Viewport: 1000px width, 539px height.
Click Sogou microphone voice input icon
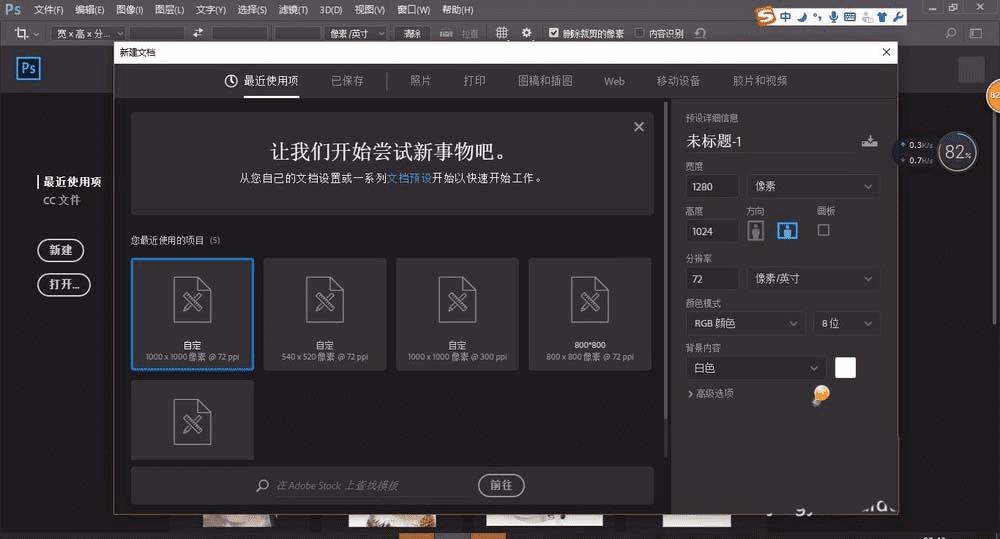pos(833,17)
